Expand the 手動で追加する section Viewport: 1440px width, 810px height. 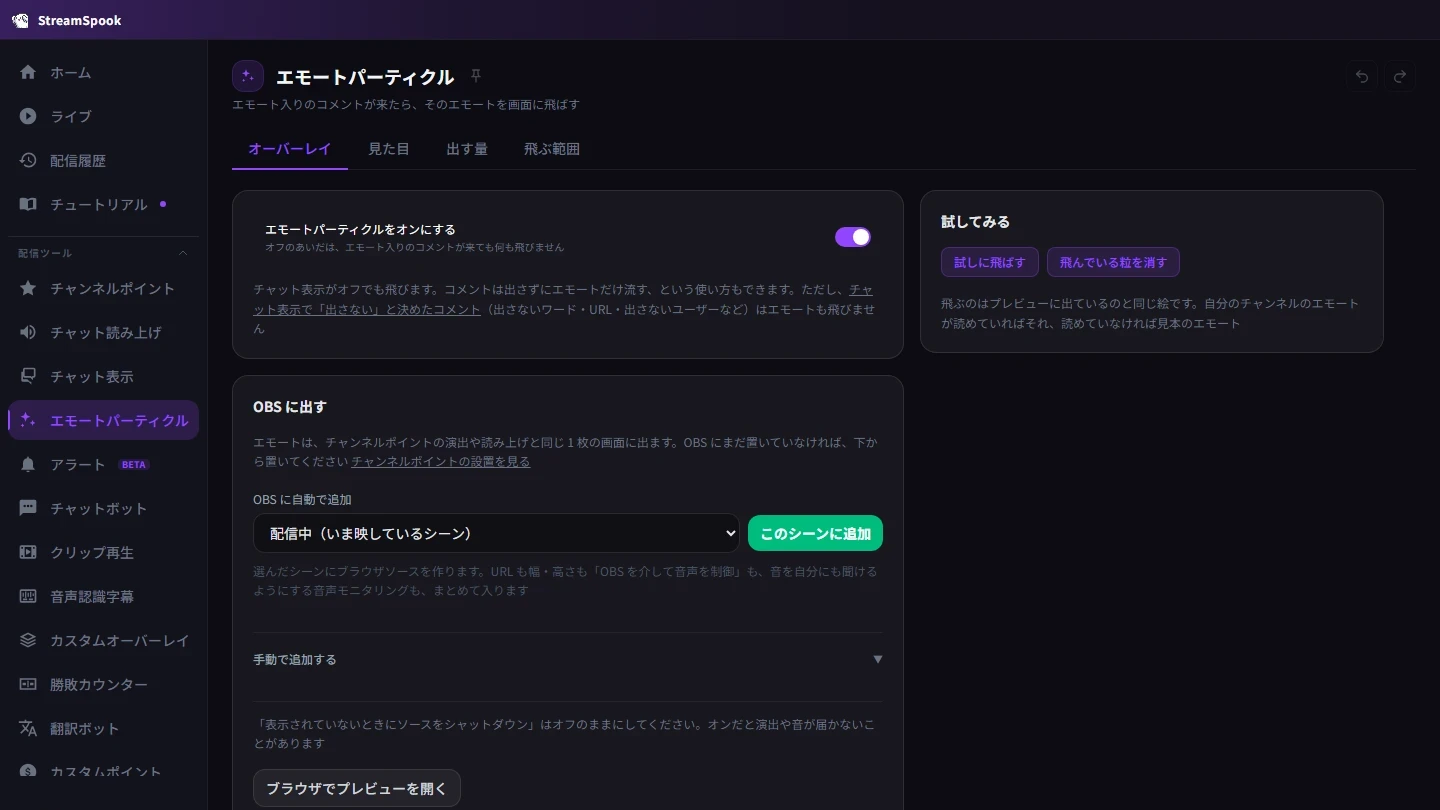coord(568,659)
